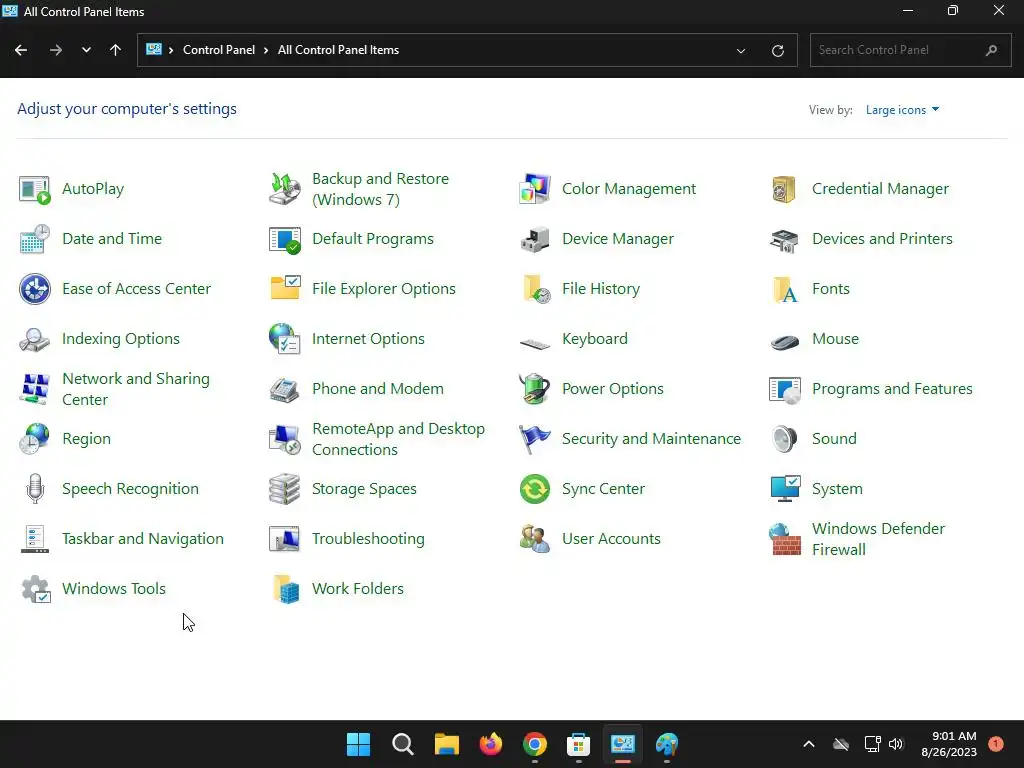1024x768 pixels.
Task: Click the Indexing Options magnifier icon
Action: [x=35, y=340]
